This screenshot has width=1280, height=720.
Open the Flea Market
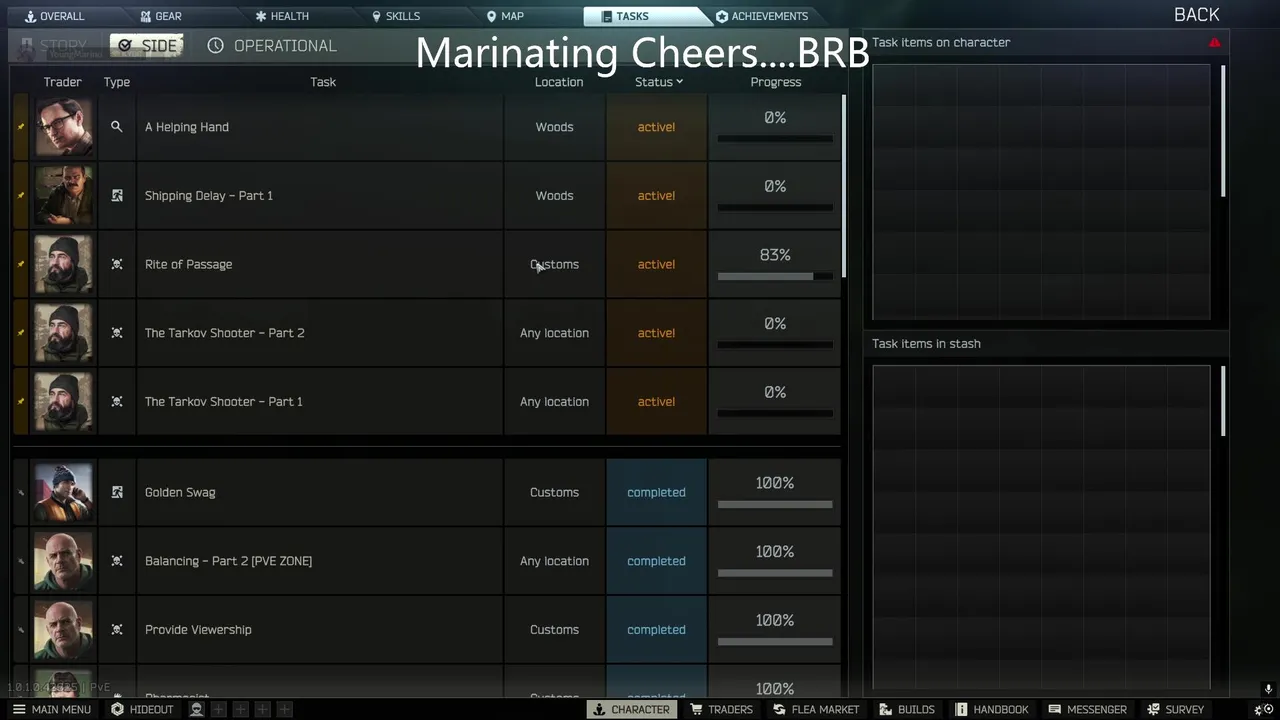[816, 709]
